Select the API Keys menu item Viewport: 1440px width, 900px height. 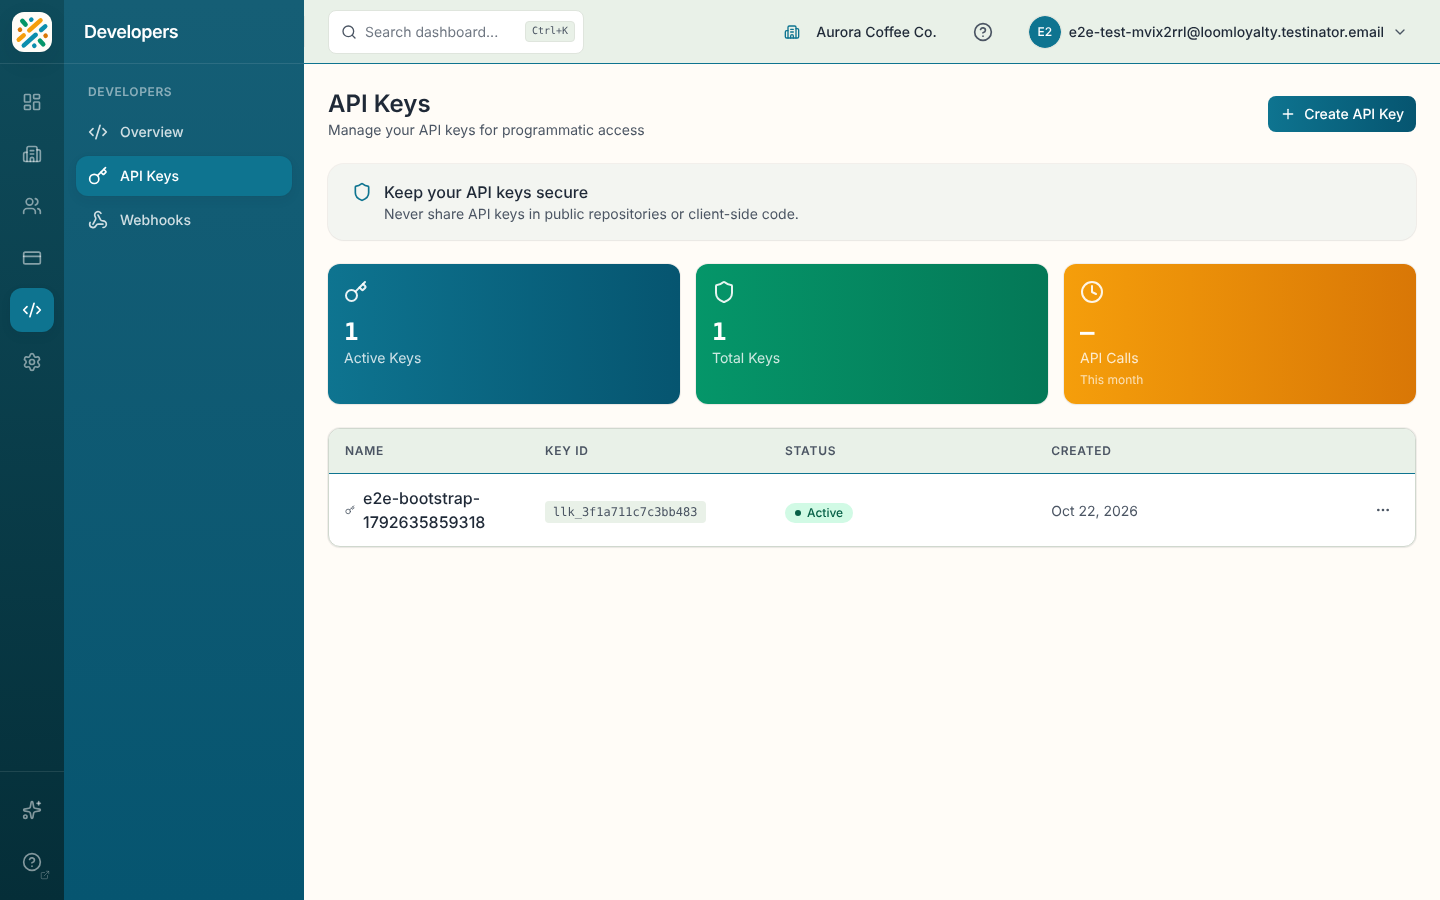coord(184,176)
